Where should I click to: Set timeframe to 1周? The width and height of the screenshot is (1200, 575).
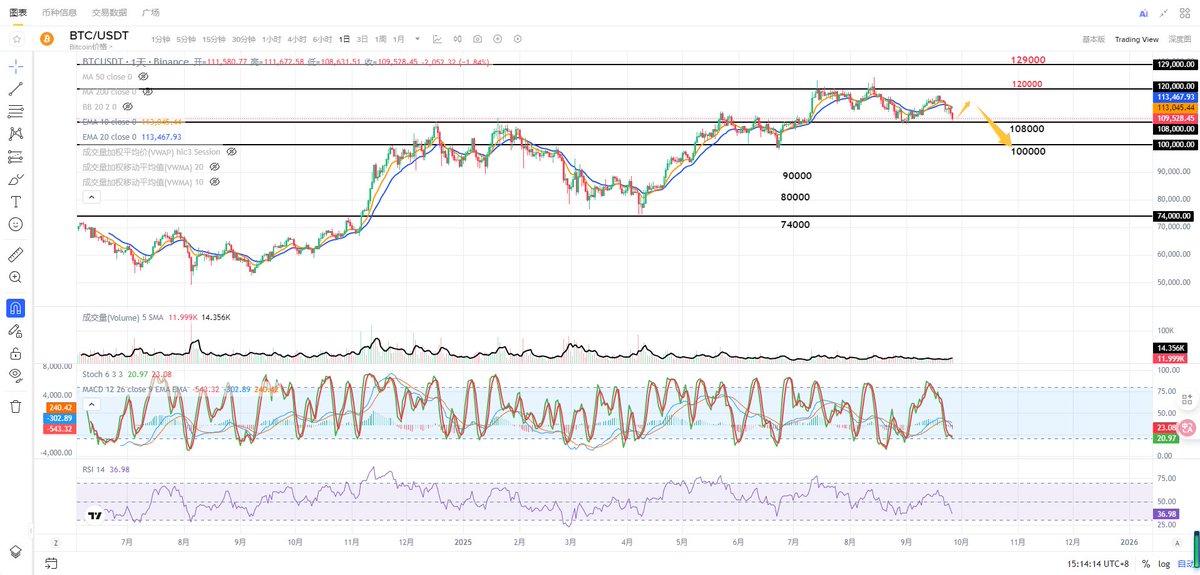(381, 39)
